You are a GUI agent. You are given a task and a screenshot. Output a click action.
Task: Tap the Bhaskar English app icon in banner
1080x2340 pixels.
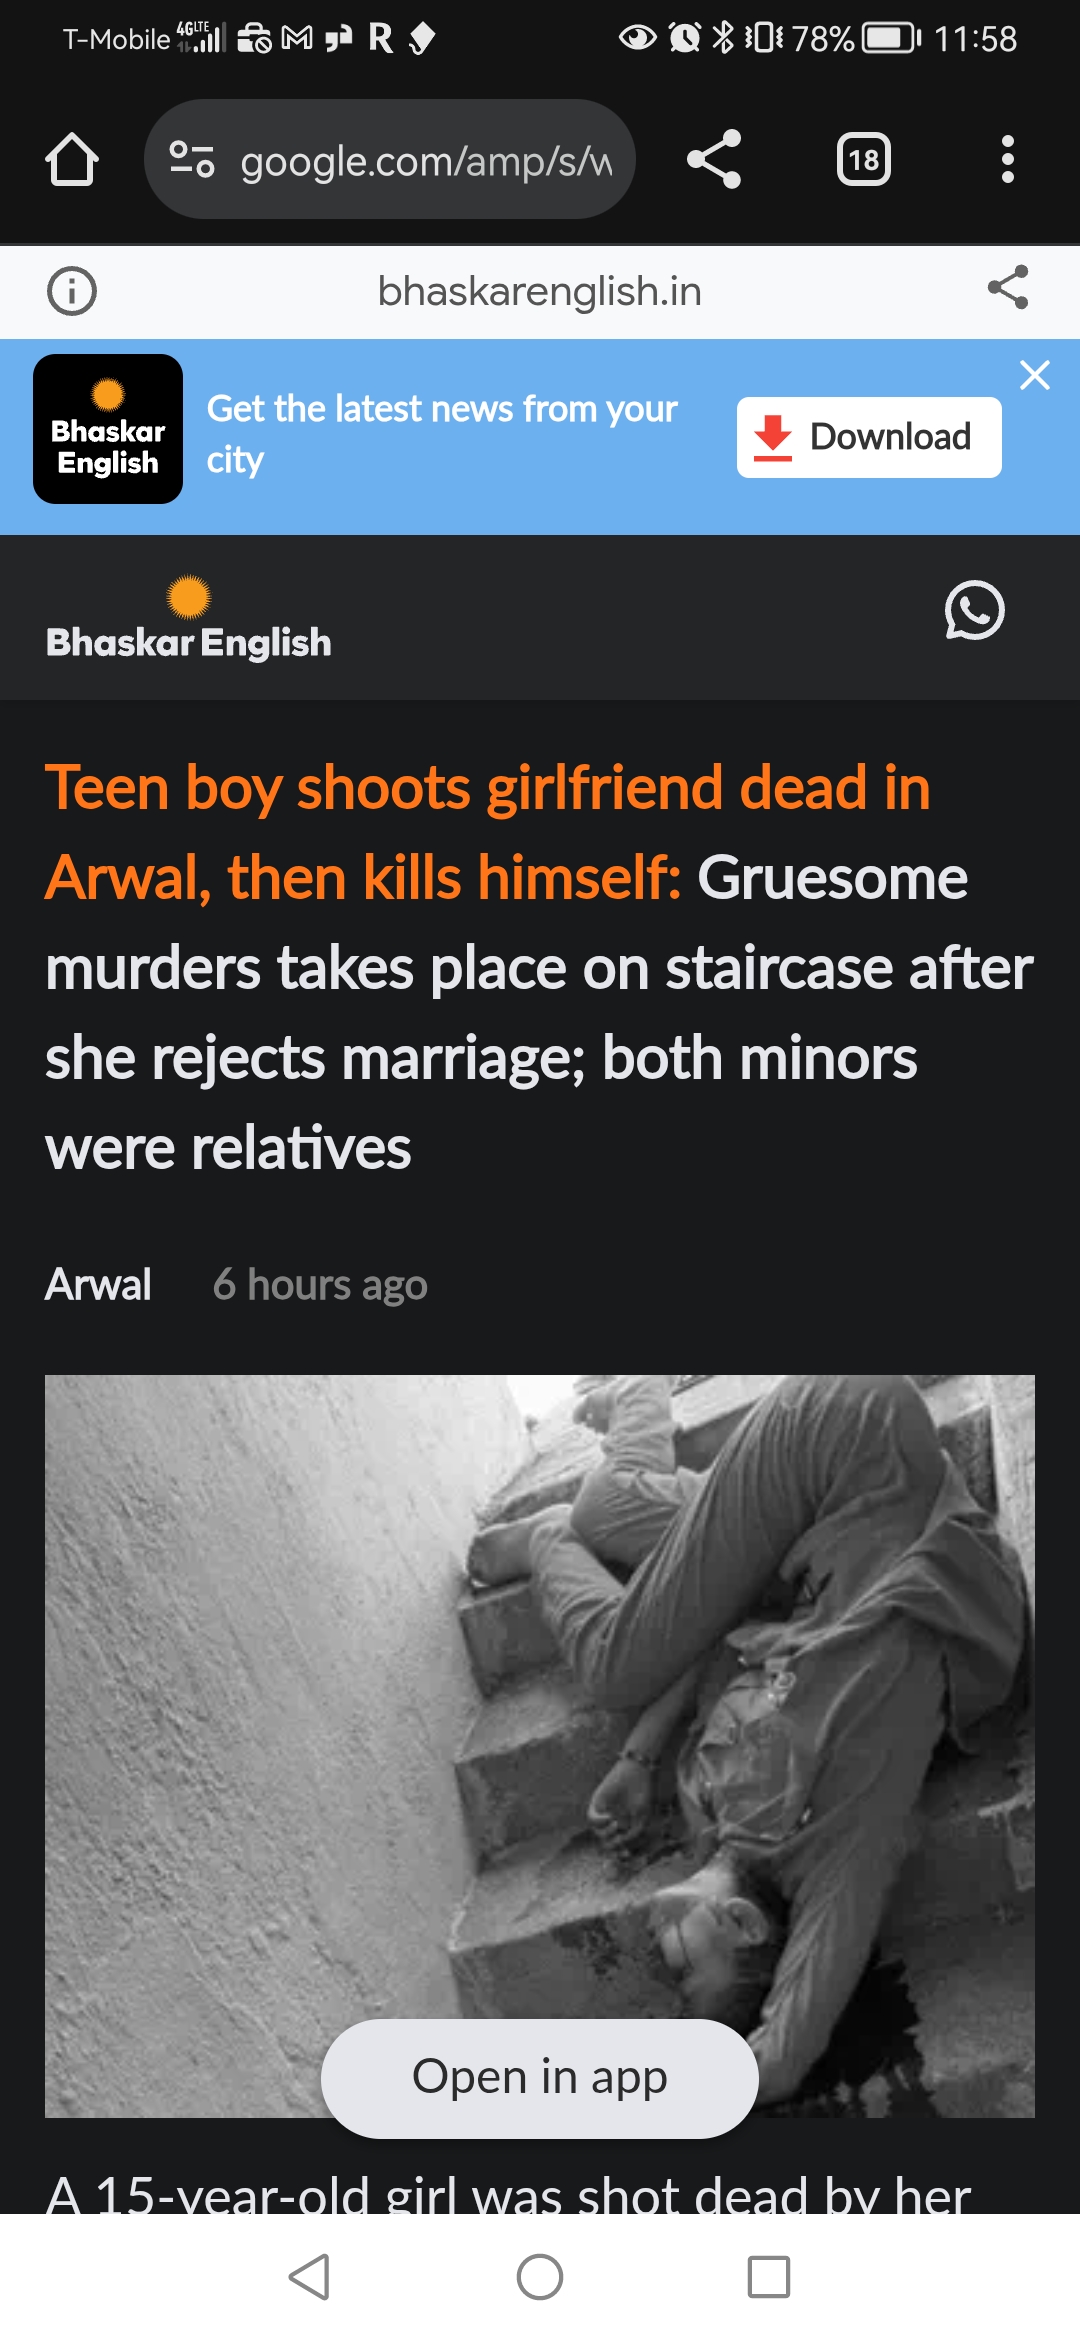coord(108,429)
